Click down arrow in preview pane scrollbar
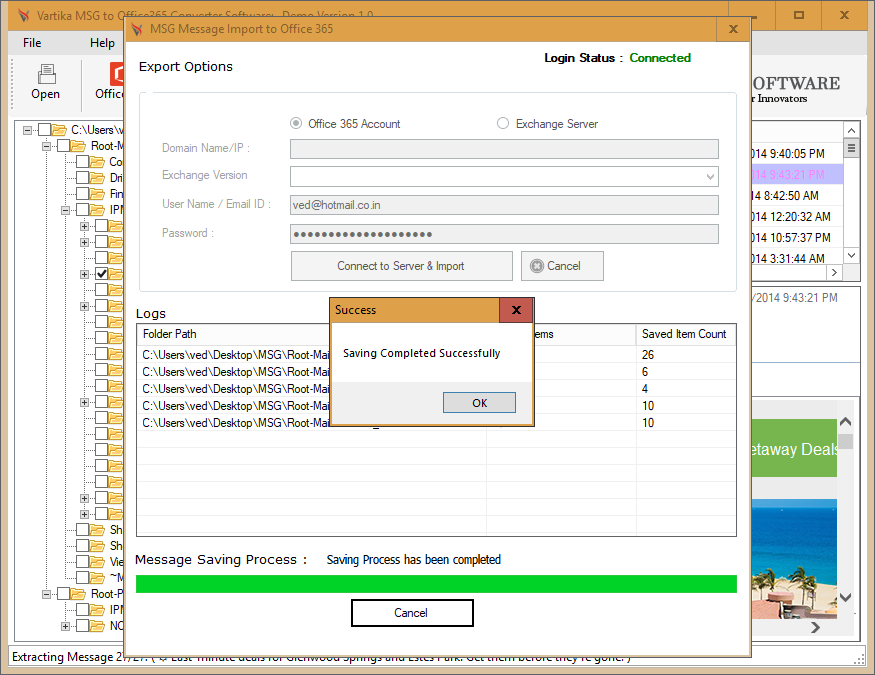This screenshot has width=875, height=675. [x=846, y=597]
